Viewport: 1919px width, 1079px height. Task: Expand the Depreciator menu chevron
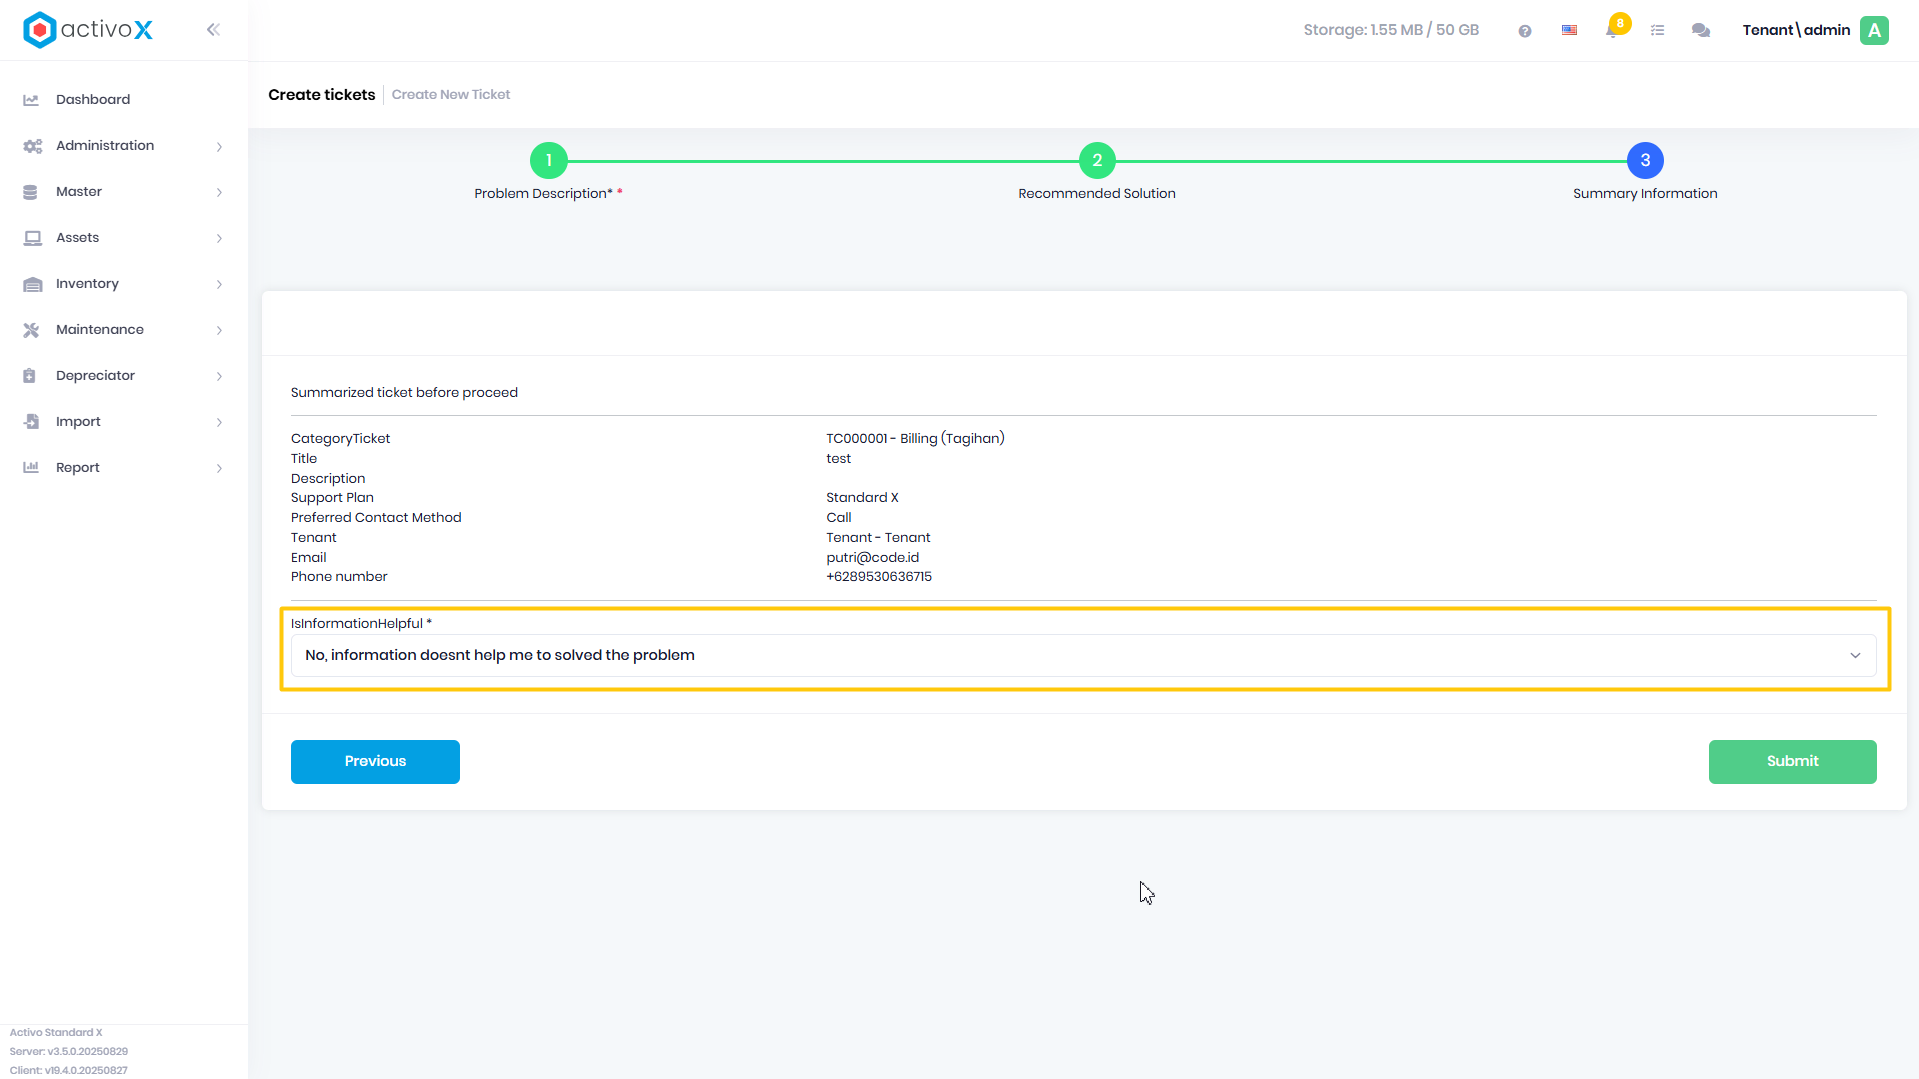pyautogui.click(x=219, y=377)
